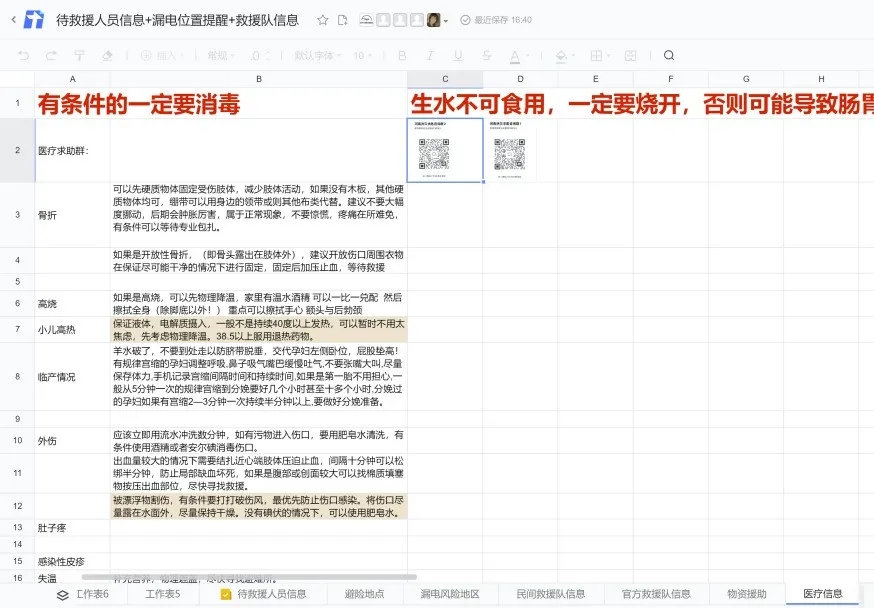Open the first collaborator avatar icon
The image size is (874, 608).
[366, 20]
